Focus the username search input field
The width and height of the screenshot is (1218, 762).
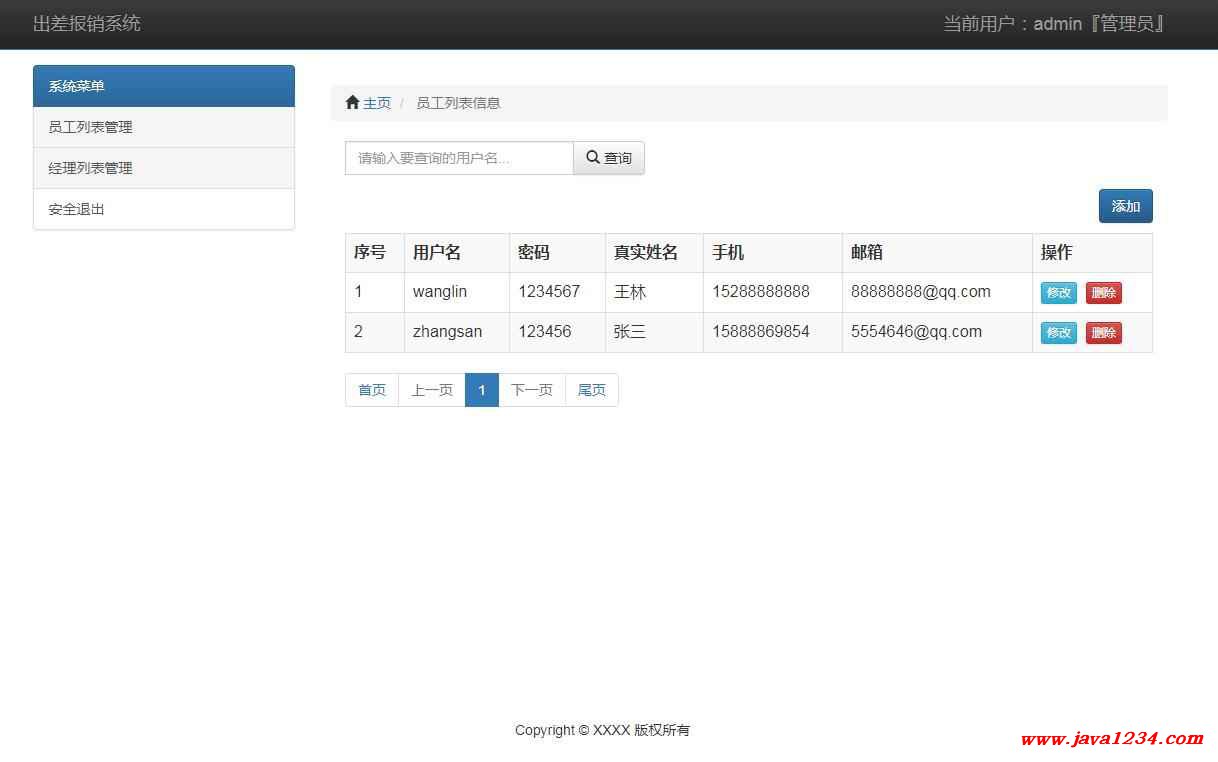(459, 158)
